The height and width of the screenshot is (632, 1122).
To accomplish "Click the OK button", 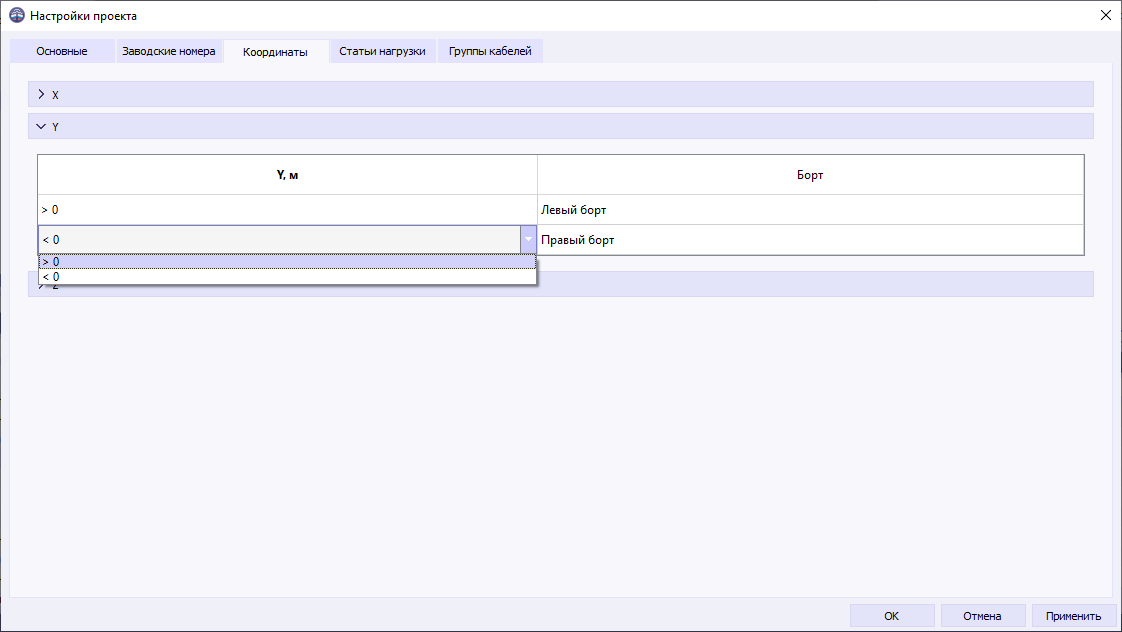I will (x=891, y=615).
